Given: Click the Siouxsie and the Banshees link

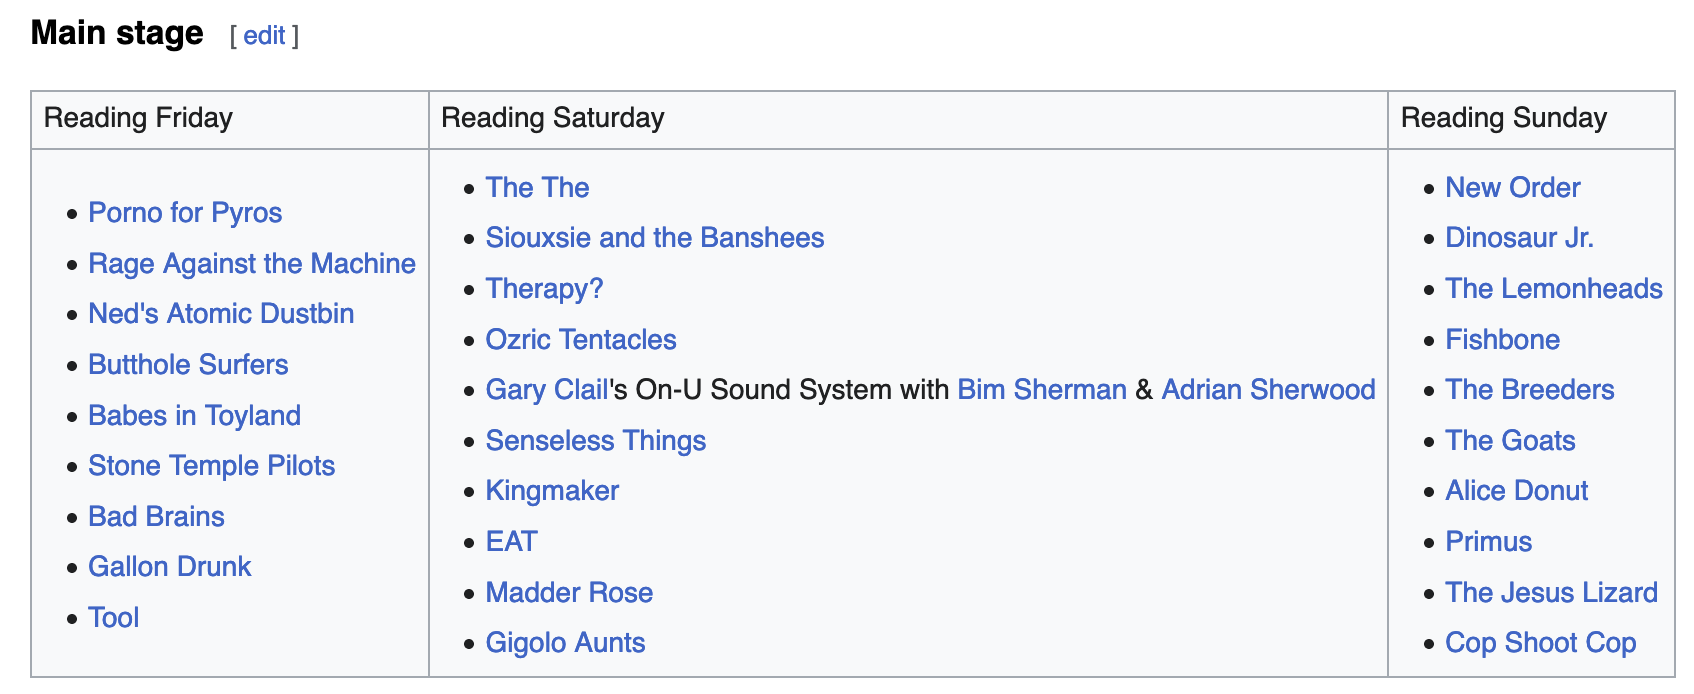Looking at the screenshot, I should tap(654, 238).
